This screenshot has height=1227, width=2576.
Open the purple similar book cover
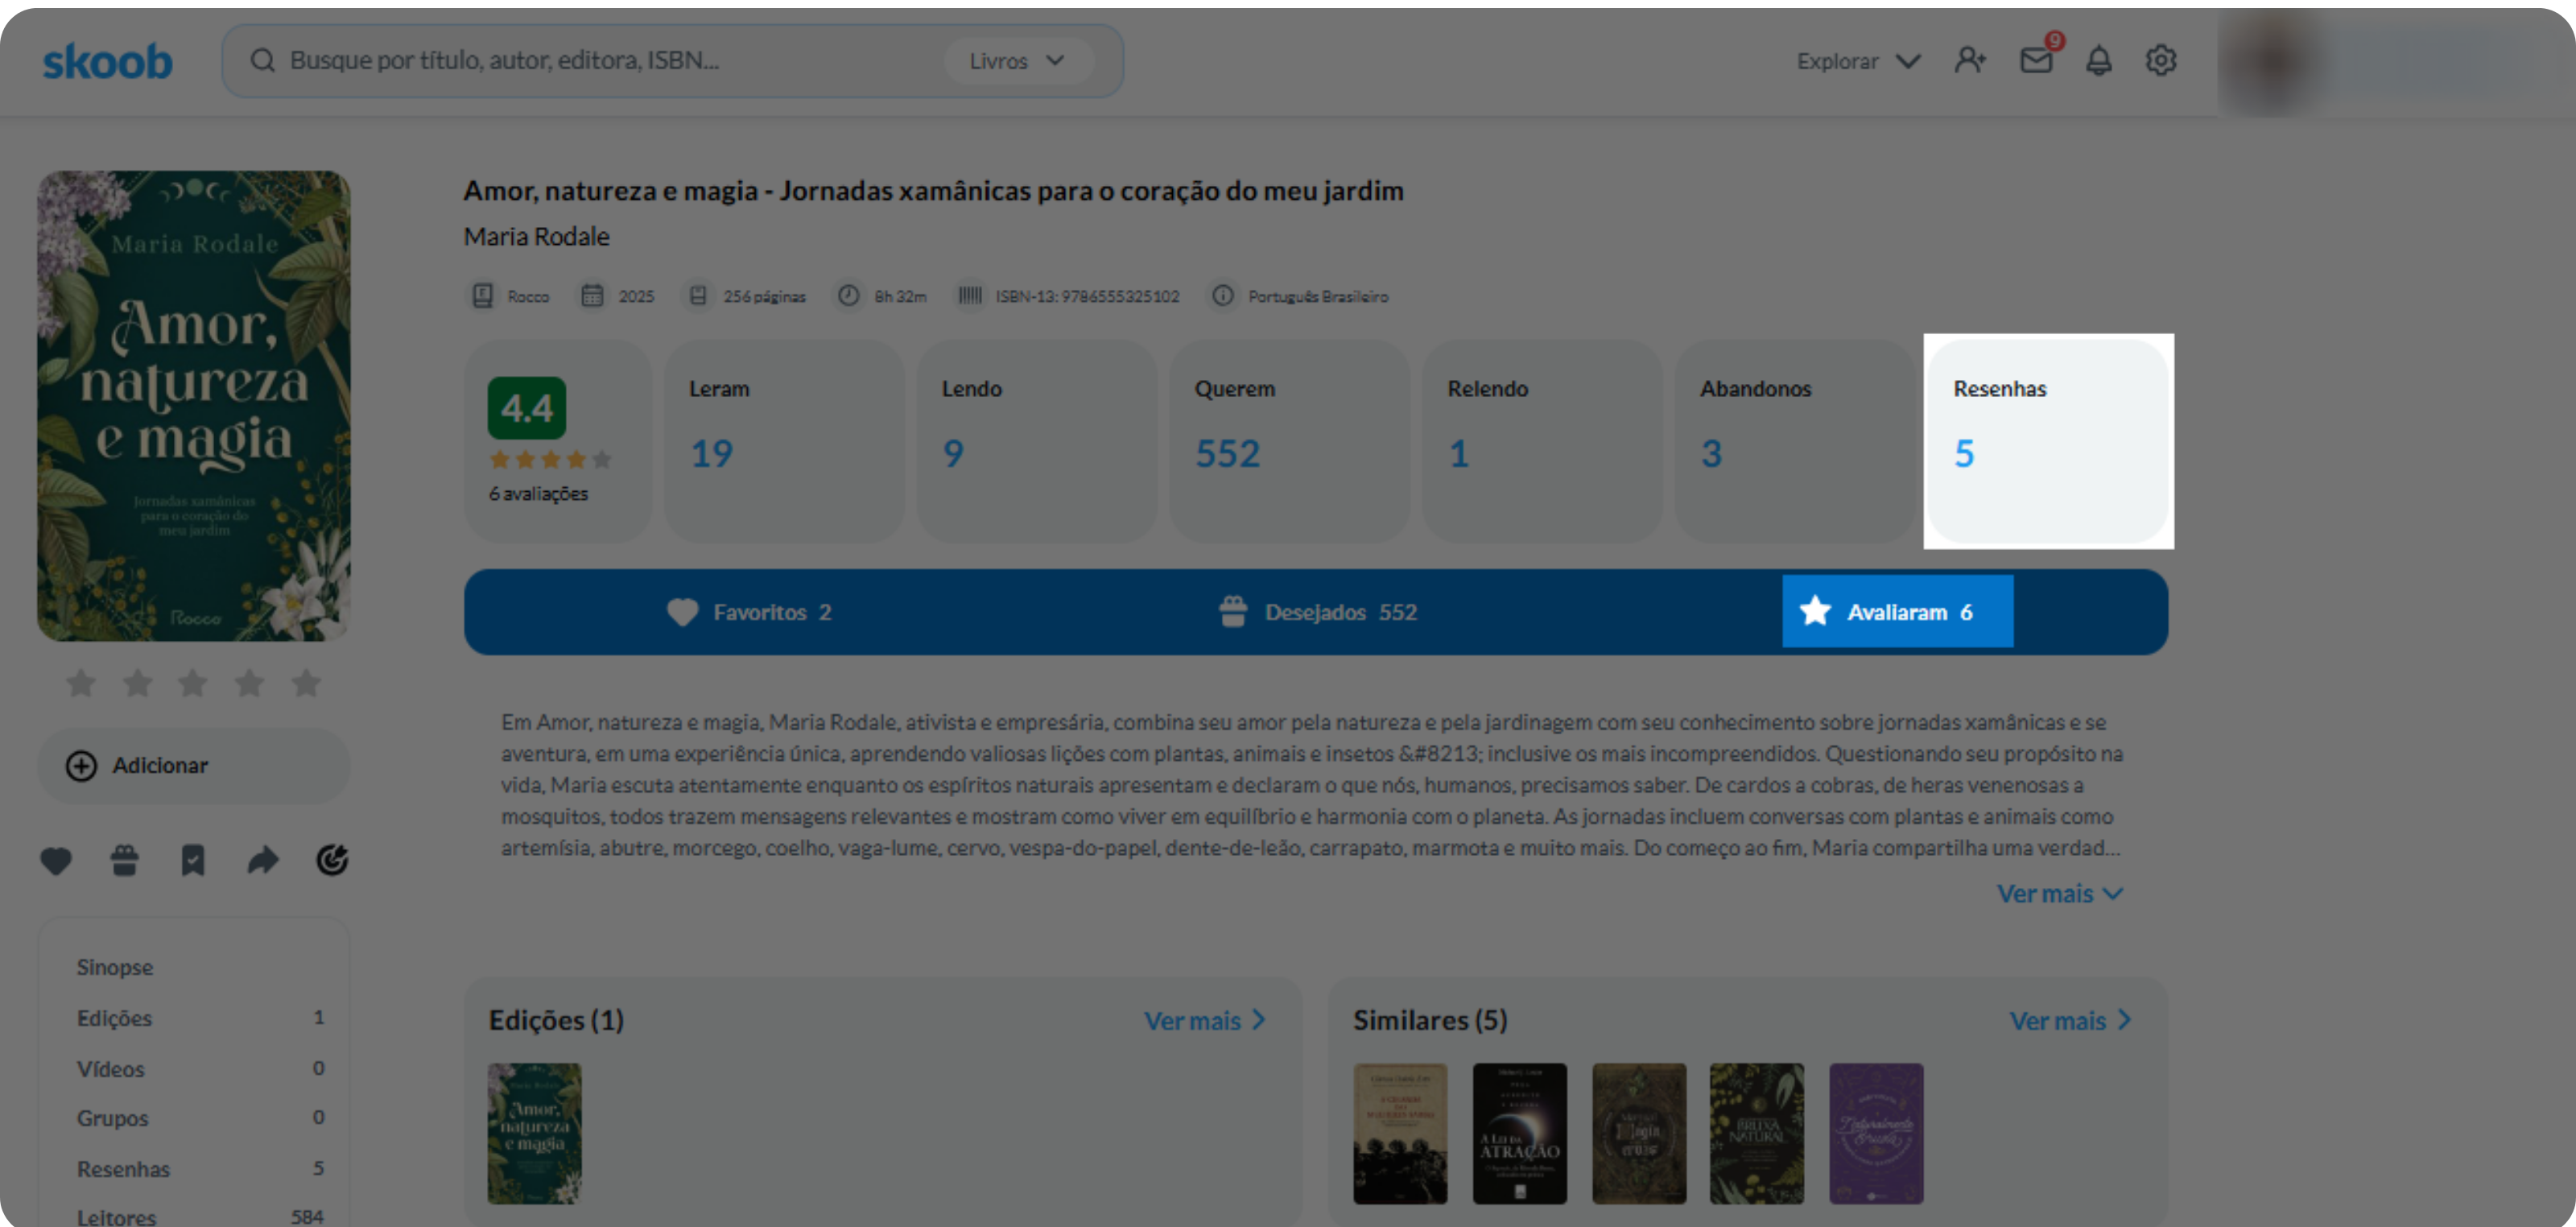pyautogui.click(x=1876, y=1134)
